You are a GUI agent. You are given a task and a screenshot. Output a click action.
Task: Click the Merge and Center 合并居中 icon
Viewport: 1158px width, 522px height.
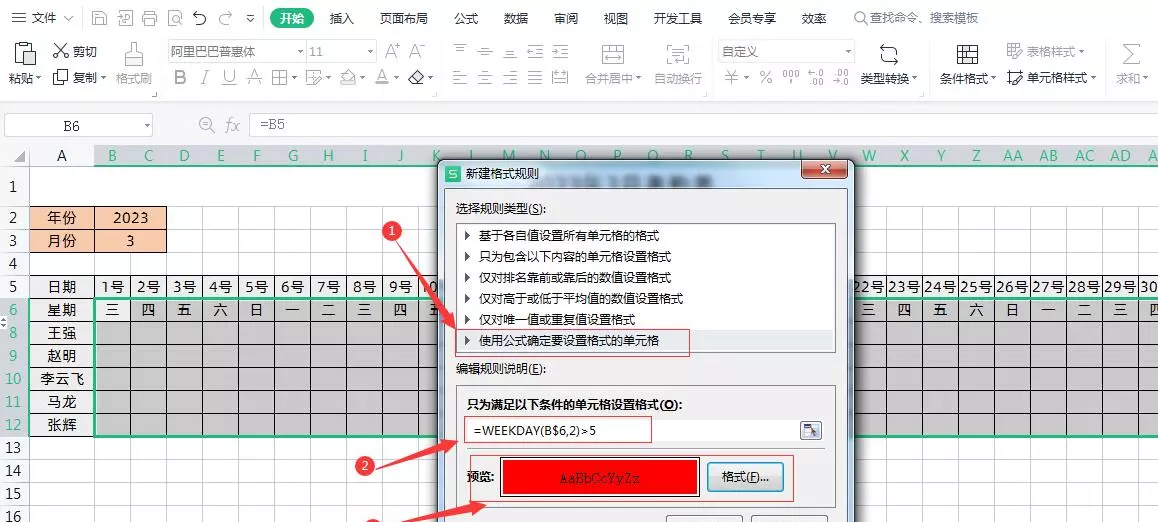[x=612, y=54]
